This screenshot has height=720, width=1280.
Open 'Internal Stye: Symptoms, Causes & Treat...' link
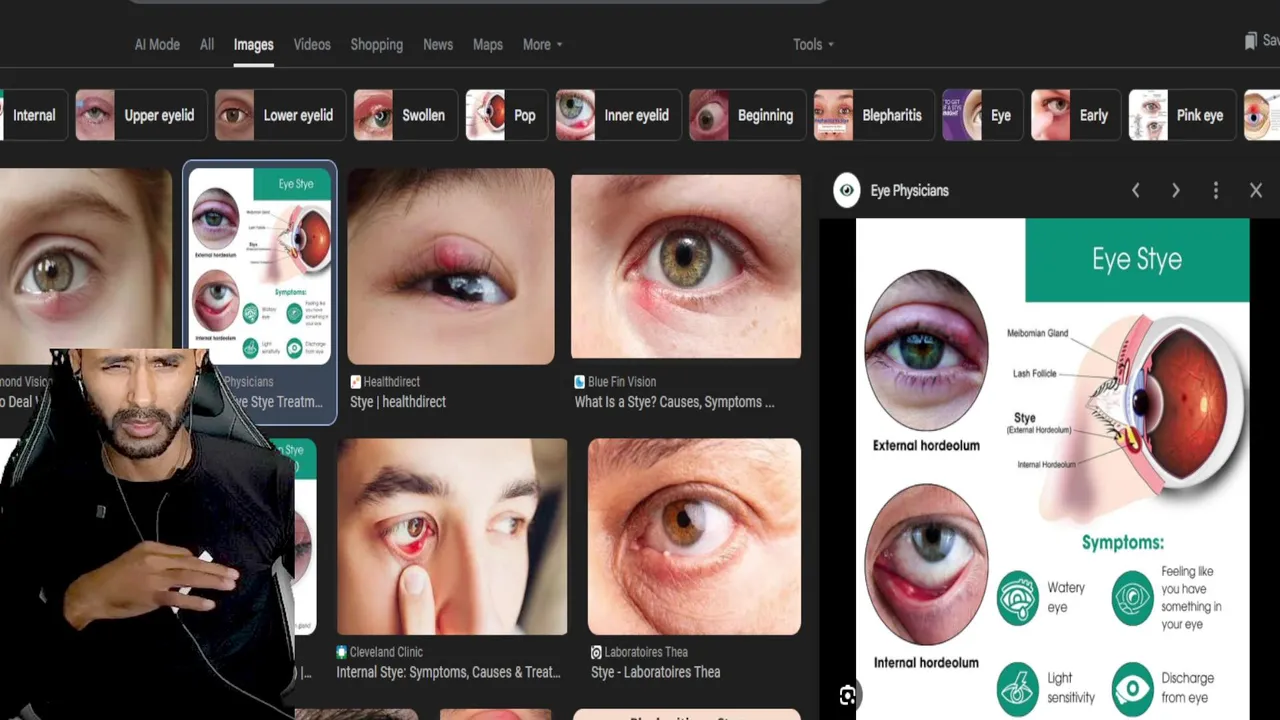click(448, 672)
